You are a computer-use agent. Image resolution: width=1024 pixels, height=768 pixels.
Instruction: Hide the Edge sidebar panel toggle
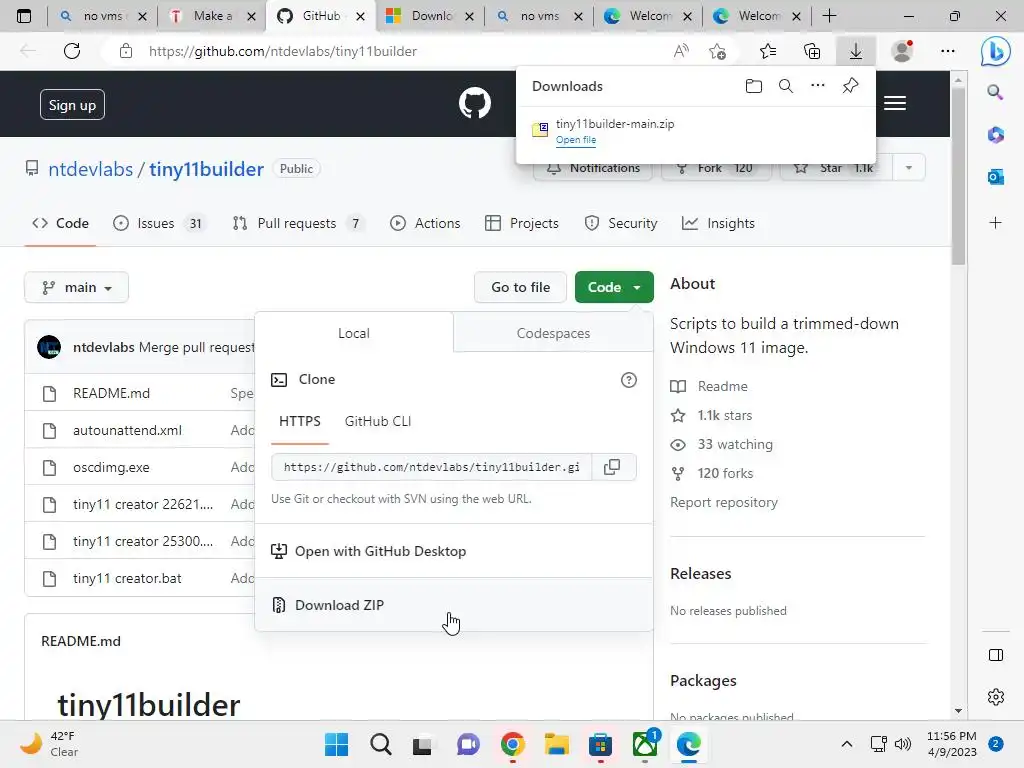pos(995,655)
